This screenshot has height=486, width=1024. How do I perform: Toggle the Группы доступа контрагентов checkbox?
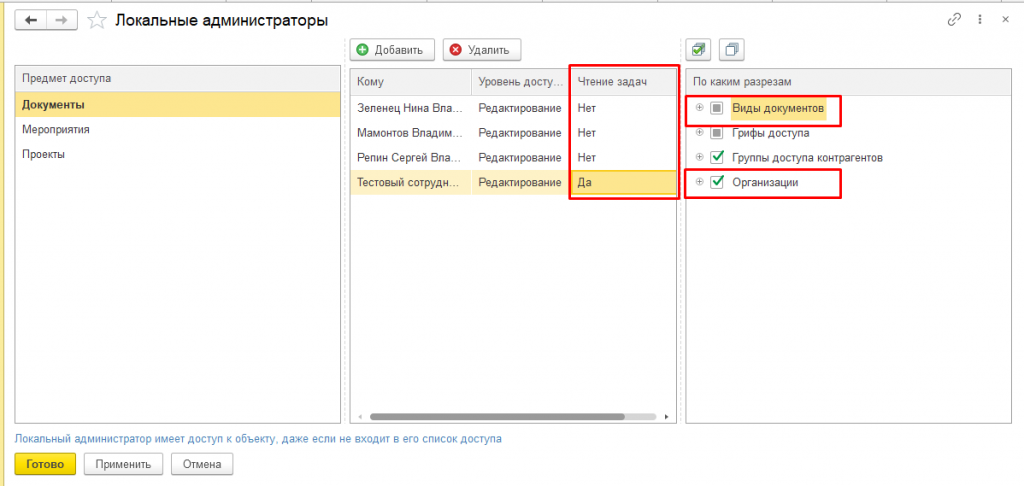(716, 157)
